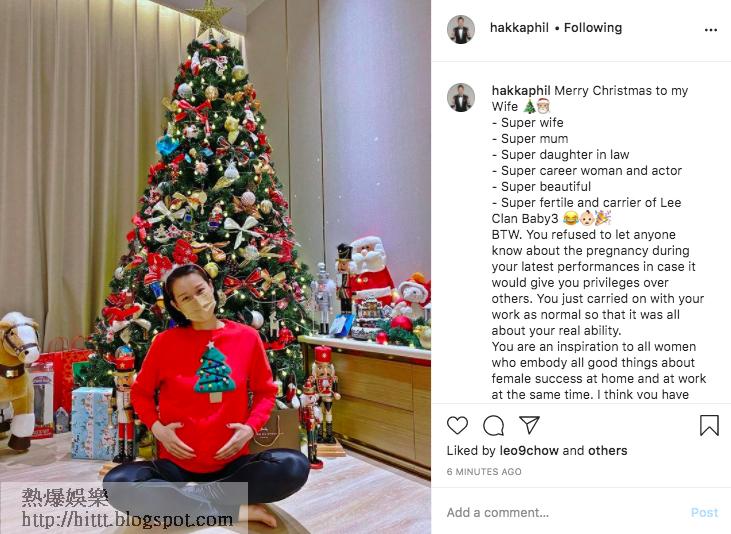Click the gold star atop the tree
The width and height of the screenshot is (731, 534).
tap(209, 15)
